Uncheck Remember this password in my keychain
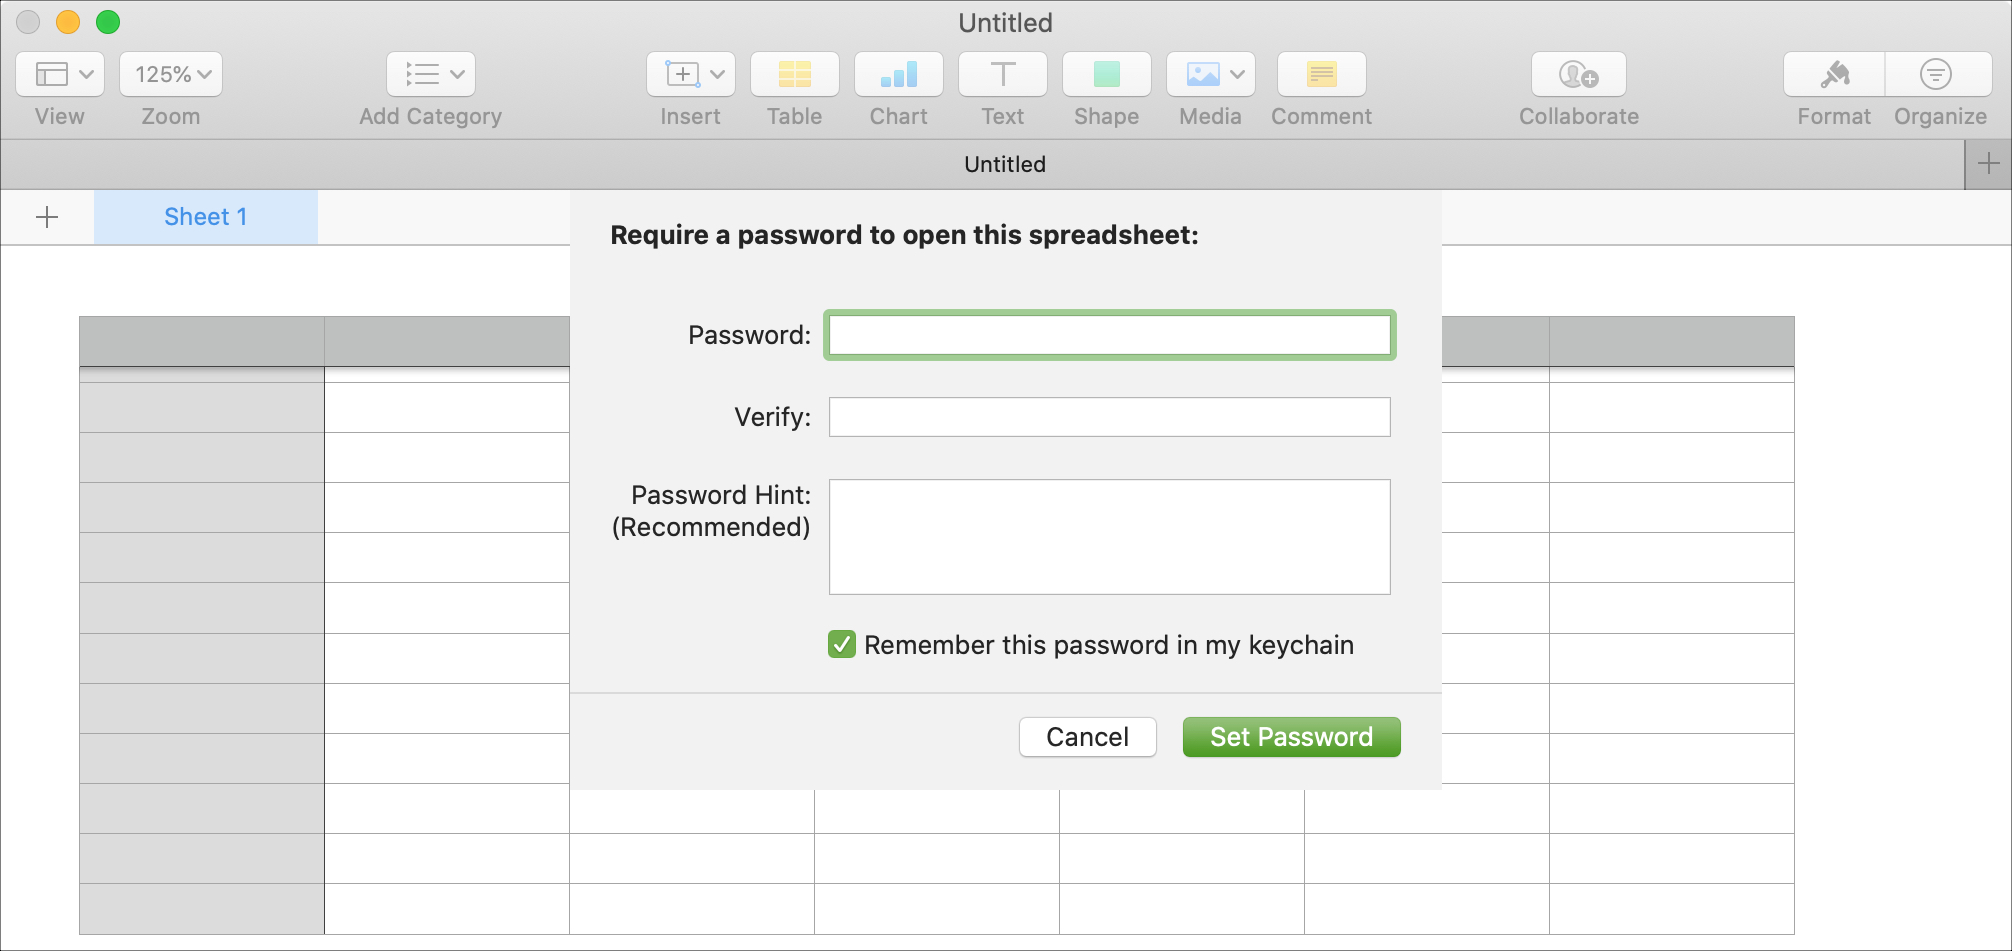The height and width of the screenshot is (951, 2012). 842,644
